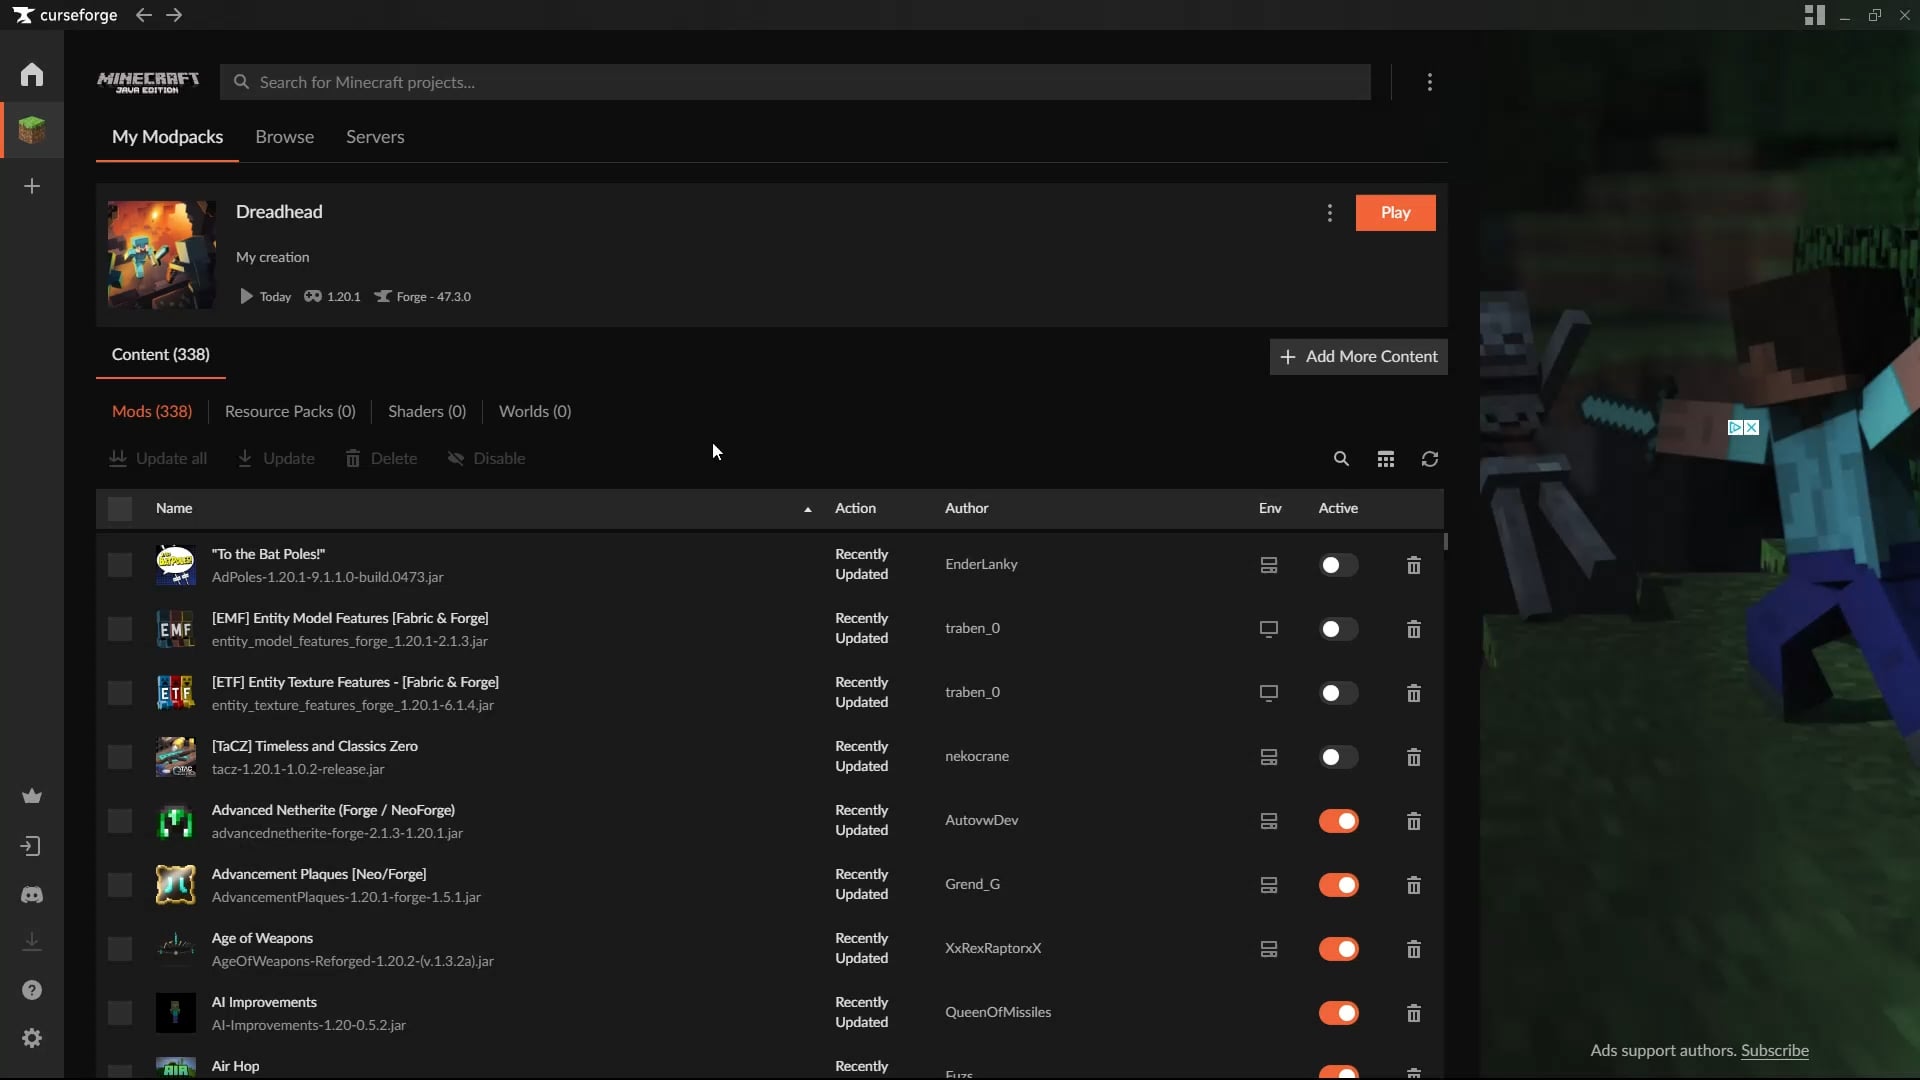This screenshot has width=1920, height=1080.
Task: Open the Shaders (0) tab
Action: (x=427, y=412)
